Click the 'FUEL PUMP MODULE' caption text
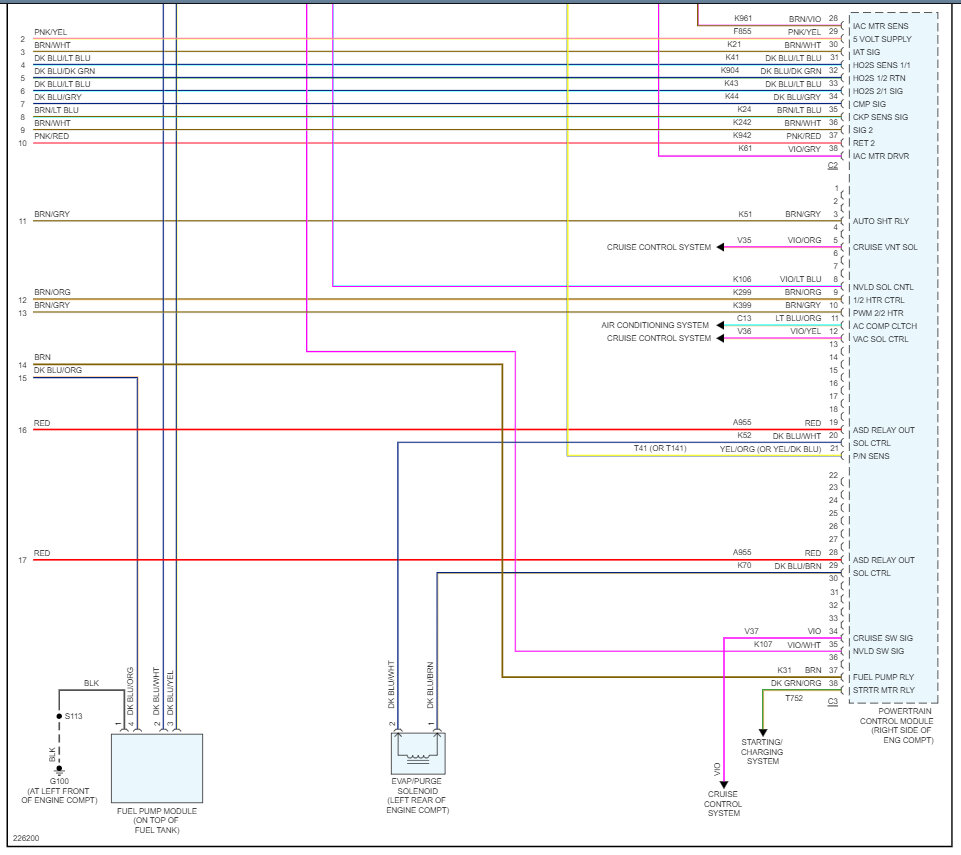Screen dimensions: 961x855 tap(157, 821)
